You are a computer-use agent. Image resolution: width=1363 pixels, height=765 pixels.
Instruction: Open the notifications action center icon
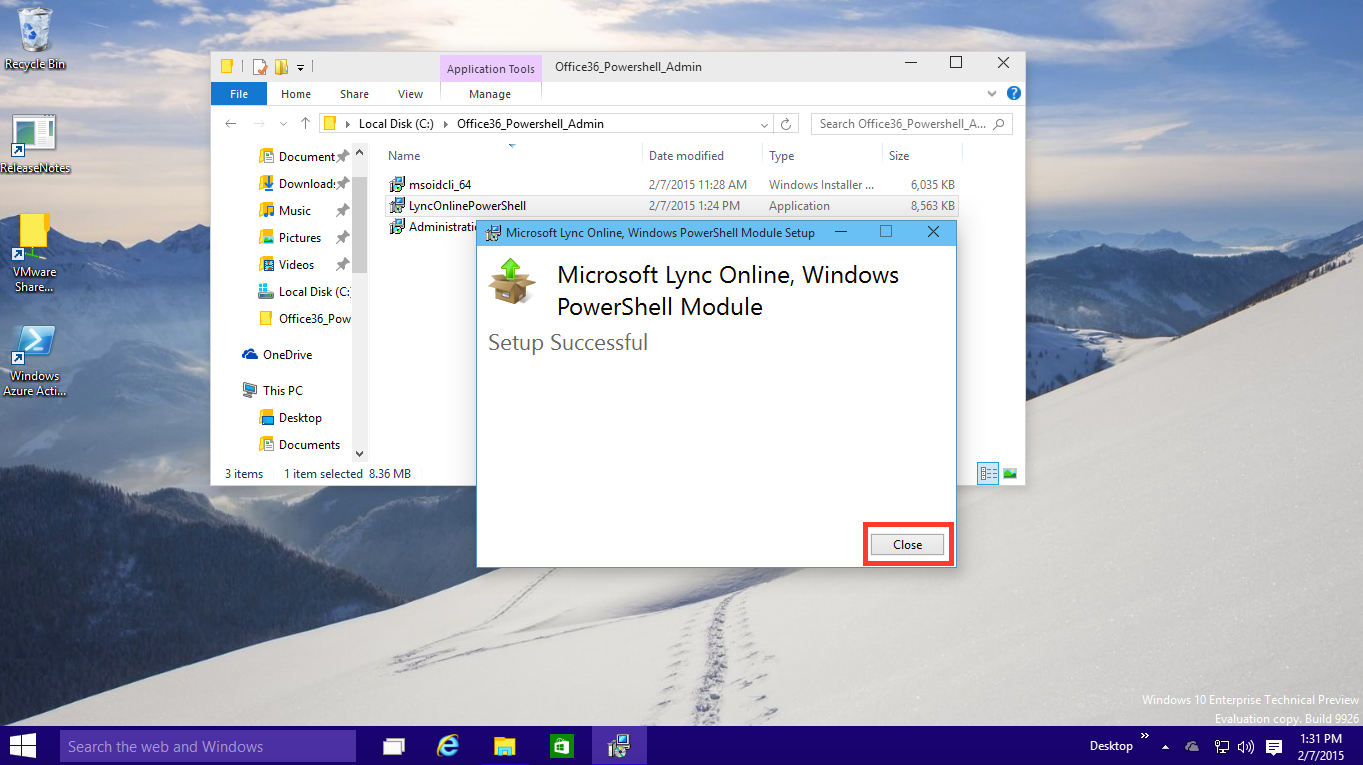click(1274, 746)
